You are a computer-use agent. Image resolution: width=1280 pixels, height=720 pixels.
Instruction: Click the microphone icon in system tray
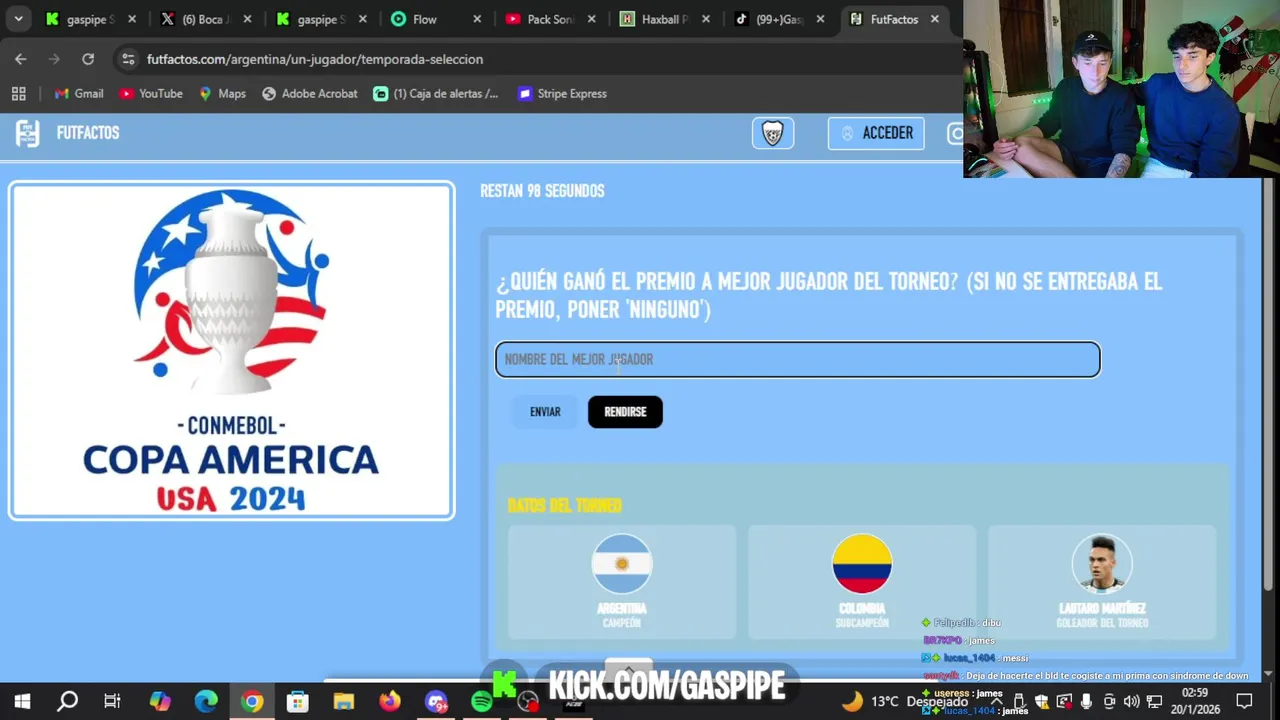click(1086, 702)
